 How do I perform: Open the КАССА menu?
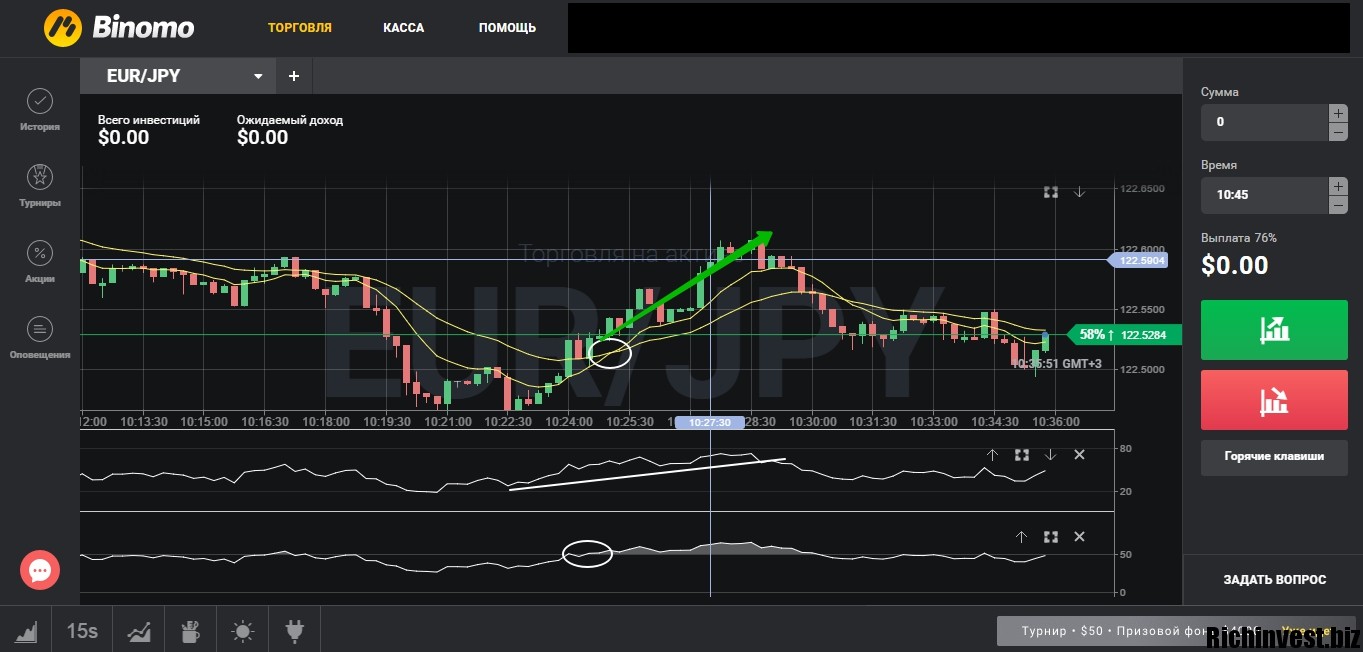403,28
